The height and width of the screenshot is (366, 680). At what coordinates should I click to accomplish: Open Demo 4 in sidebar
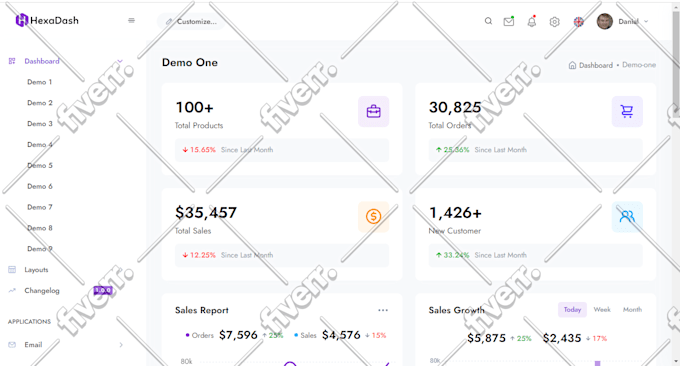pyautogui.click(x=39, y=144)
